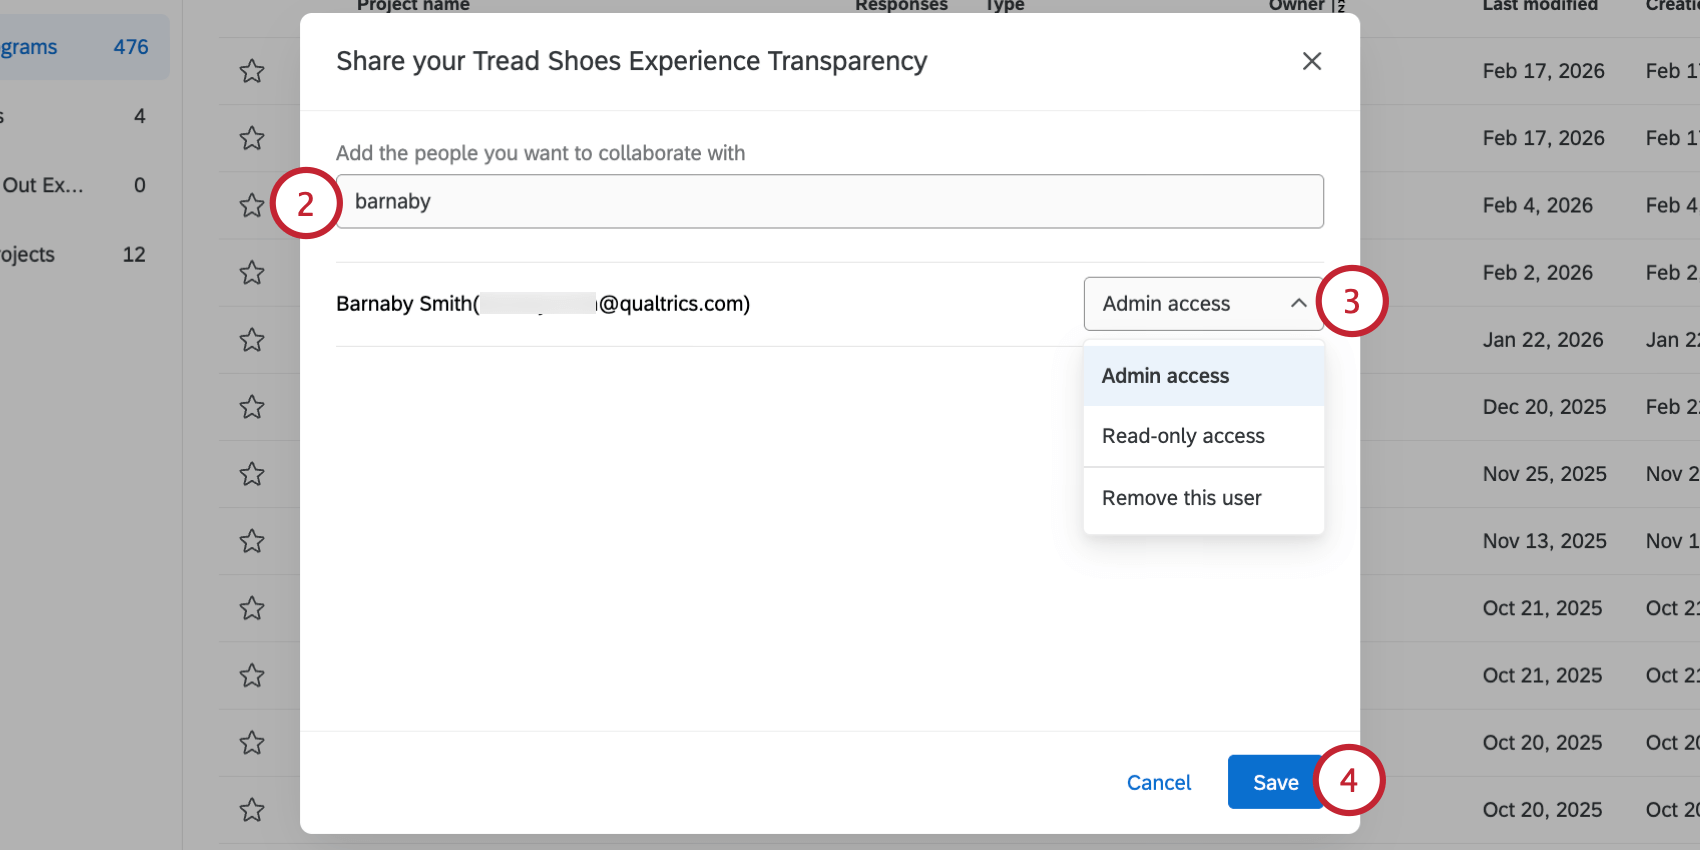Star the project dated Feb 17, 2026 at top
Screen dimensions: 1700x850
tap(252, 71)
